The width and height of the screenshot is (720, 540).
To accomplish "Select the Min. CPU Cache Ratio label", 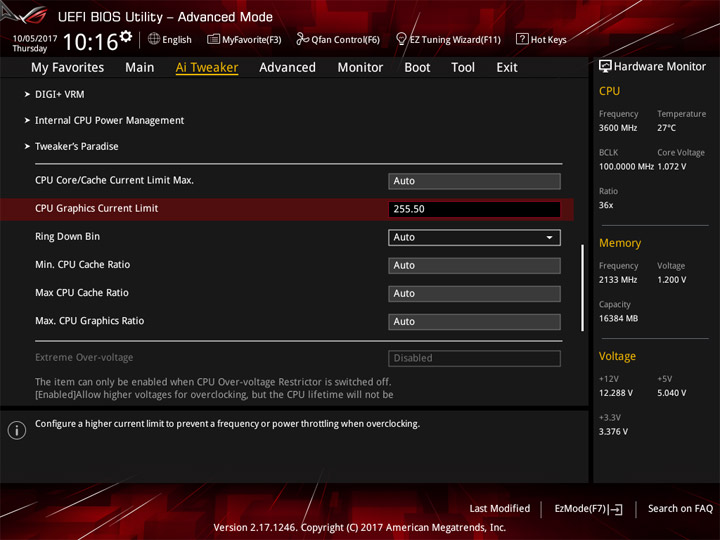I will pyautogui.click(x=83, y=264).
